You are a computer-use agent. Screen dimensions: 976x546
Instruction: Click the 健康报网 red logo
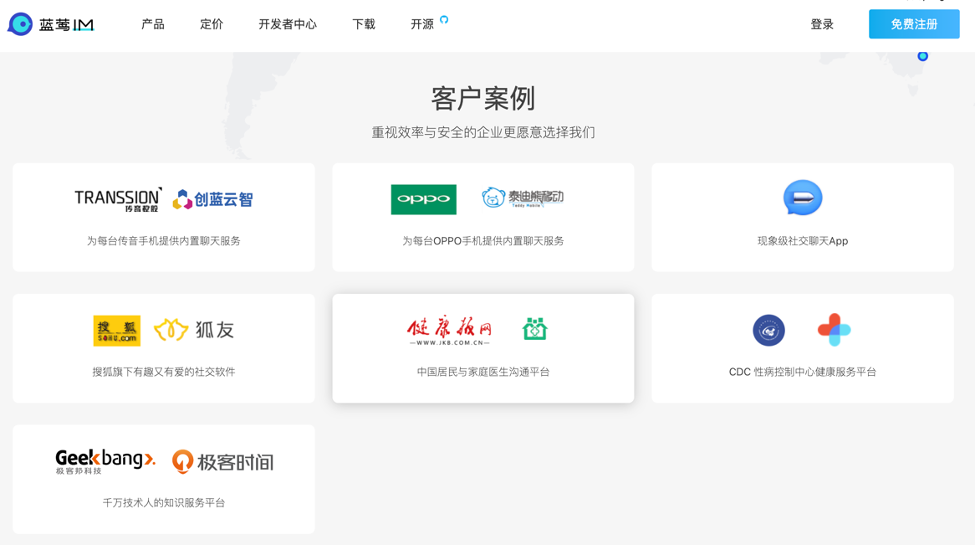449,331
